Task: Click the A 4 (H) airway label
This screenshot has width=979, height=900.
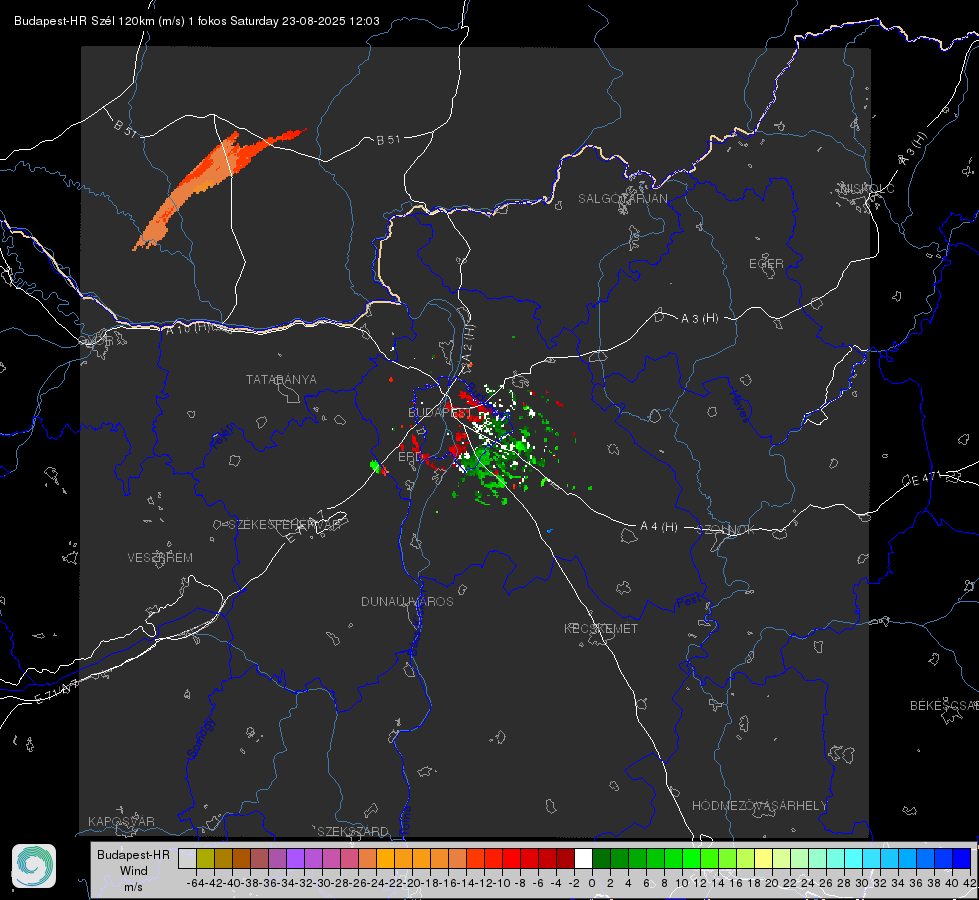Action: (659, 527)
